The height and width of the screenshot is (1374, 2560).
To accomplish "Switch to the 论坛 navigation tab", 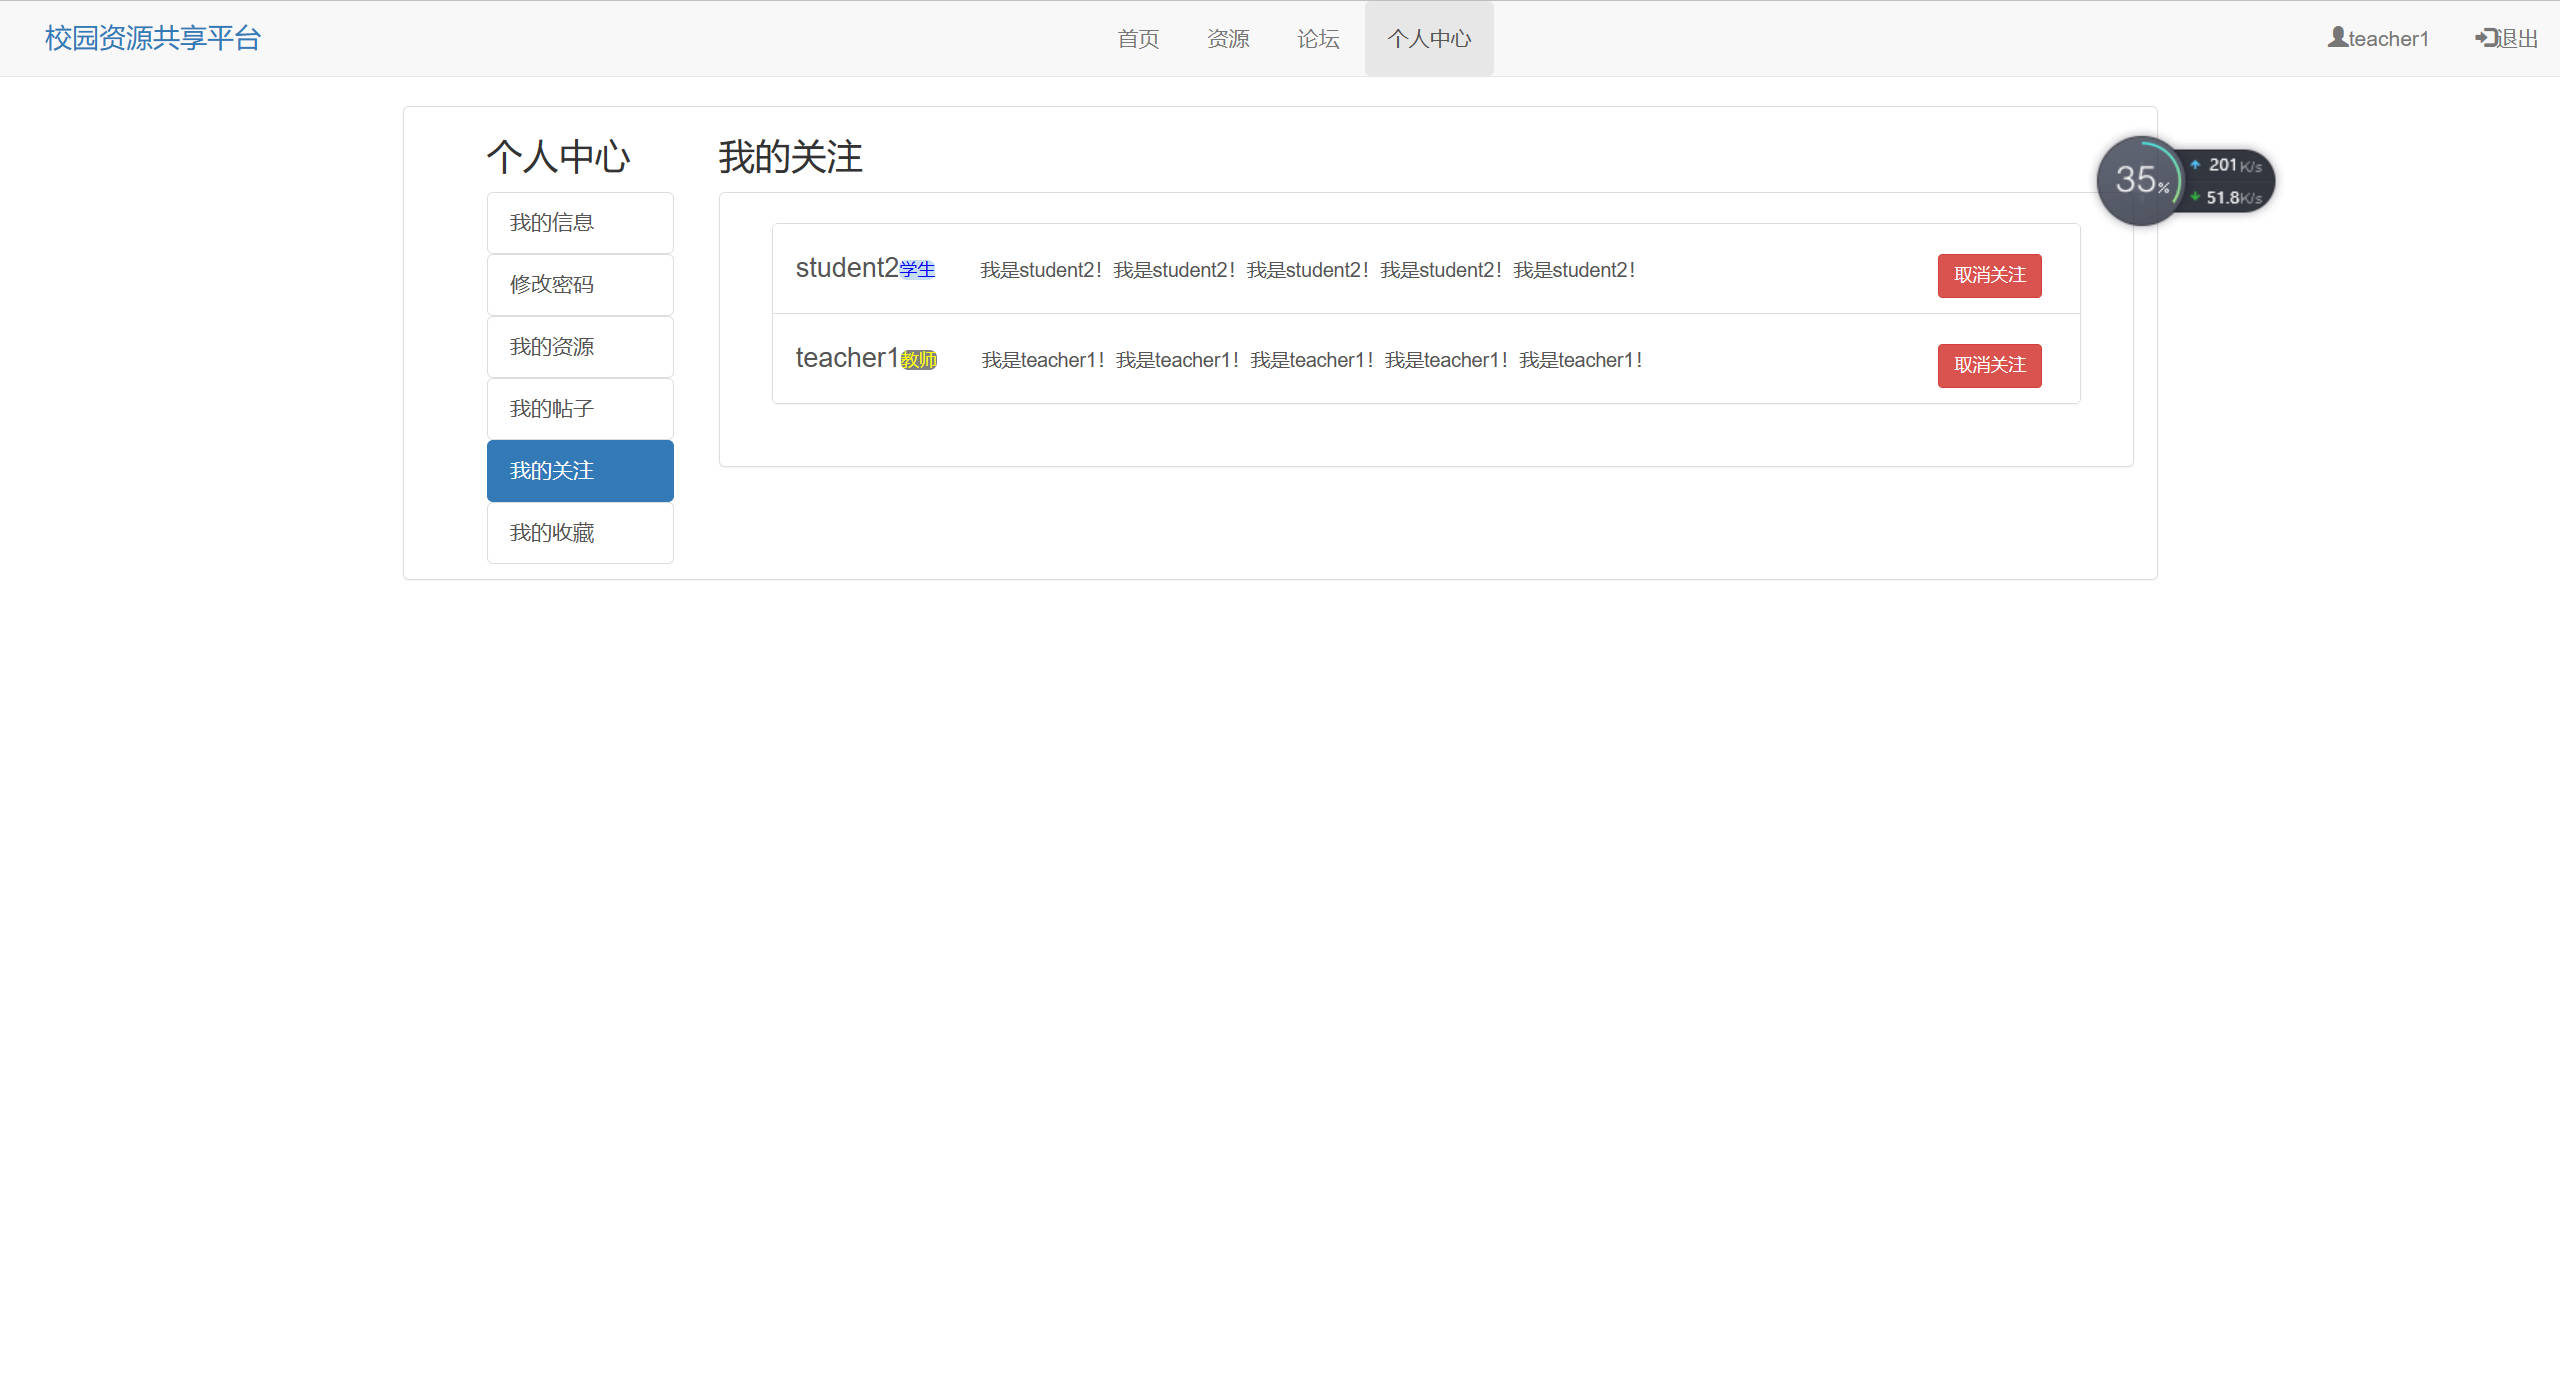I will tap(1318, 39).
